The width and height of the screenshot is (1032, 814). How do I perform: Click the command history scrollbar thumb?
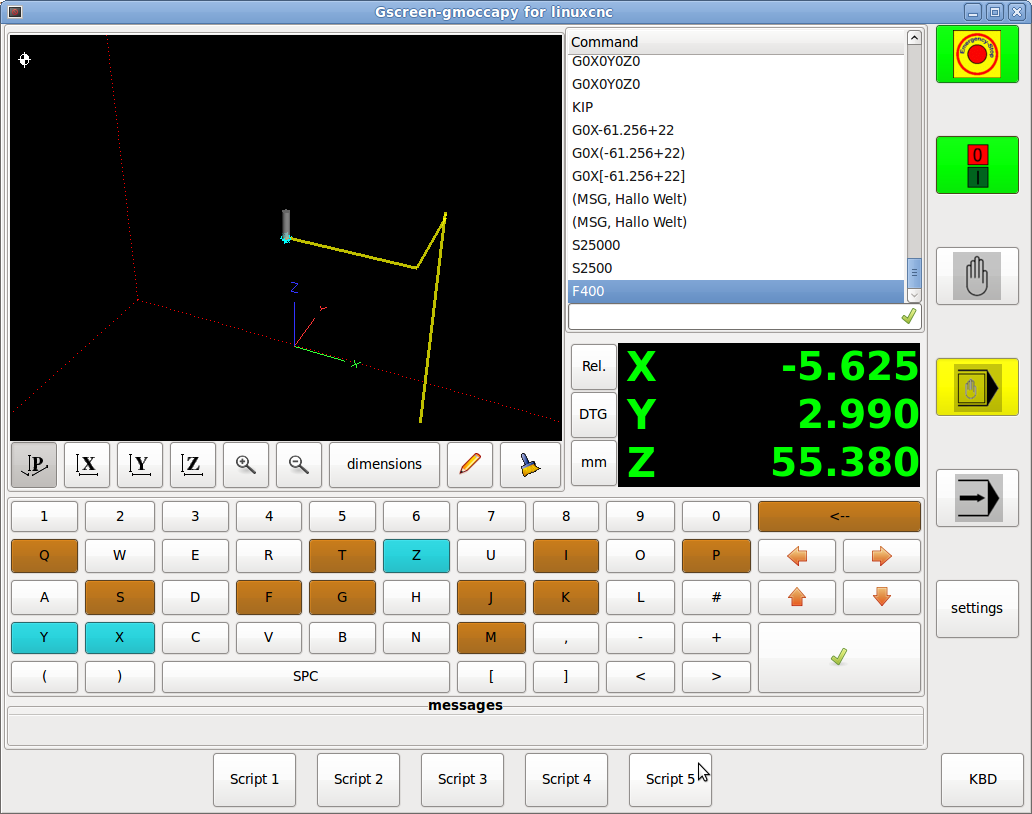tap(914, 272)
